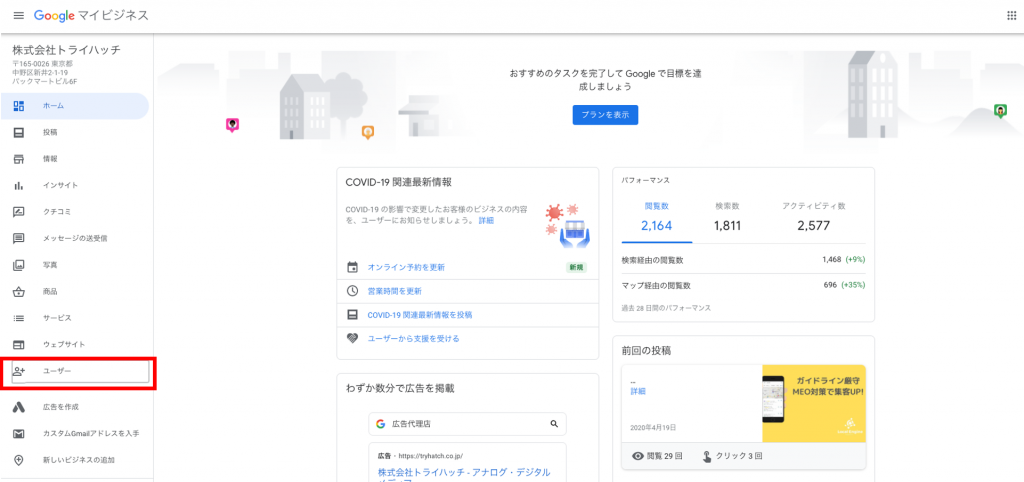Click the pink map pin avatar
This screenshot has height=482, width=1024.
232,125
